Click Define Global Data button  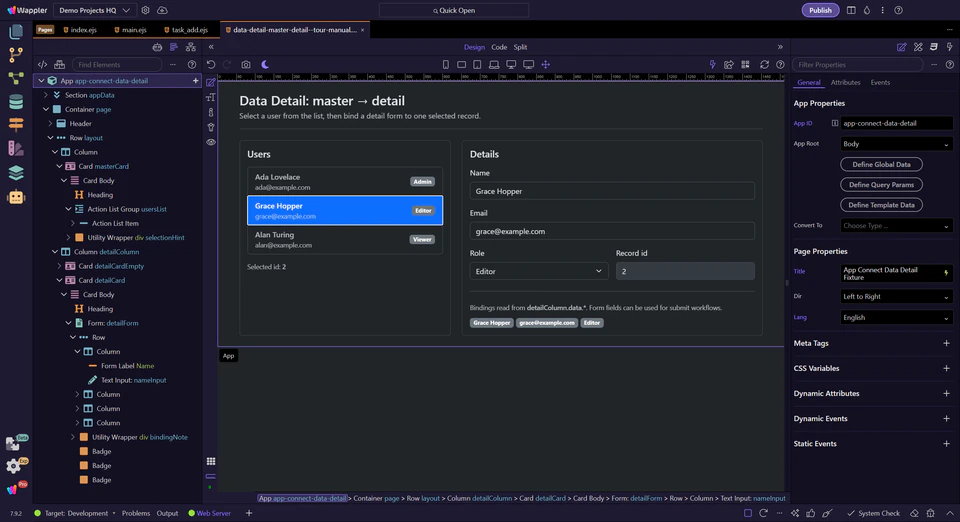coord(881,164)
